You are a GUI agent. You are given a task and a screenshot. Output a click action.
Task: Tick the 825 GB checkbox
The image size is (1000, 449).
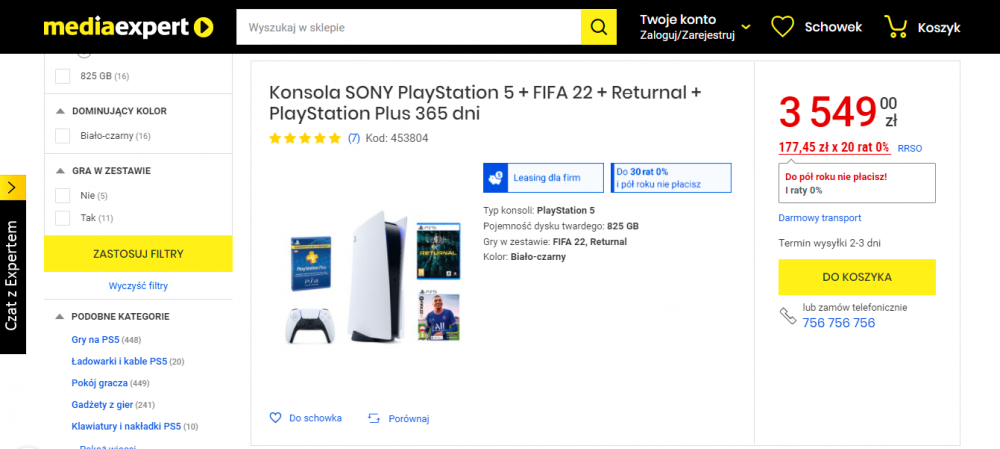(x=62, y=76)
